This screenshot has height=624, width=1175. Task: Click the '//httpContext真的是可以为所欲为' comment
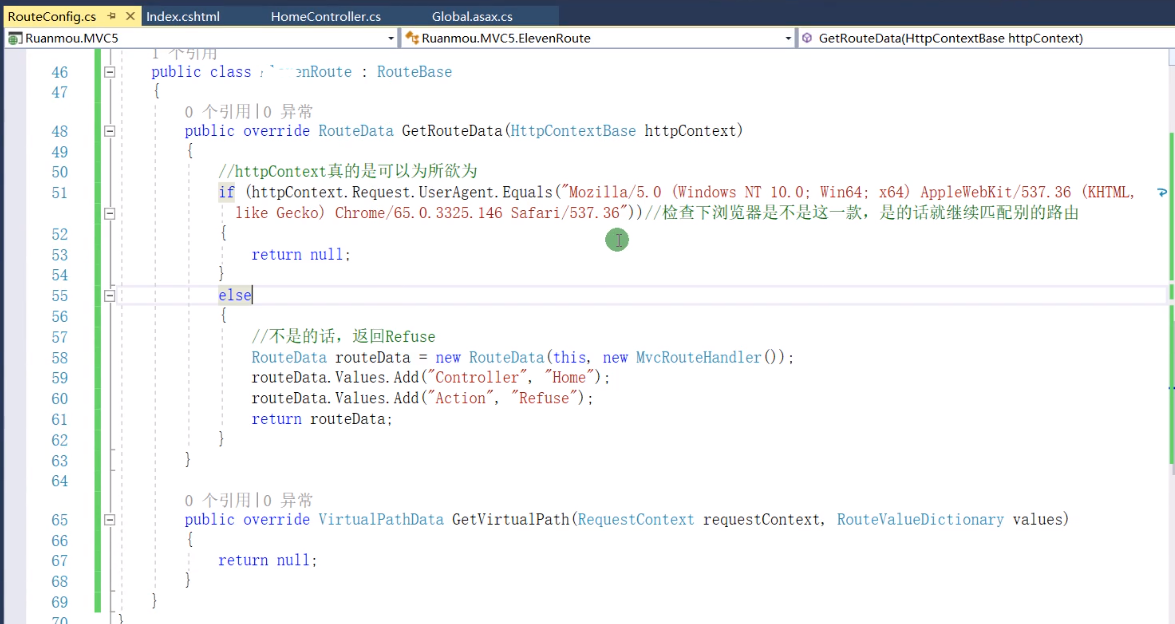point(348,172)
